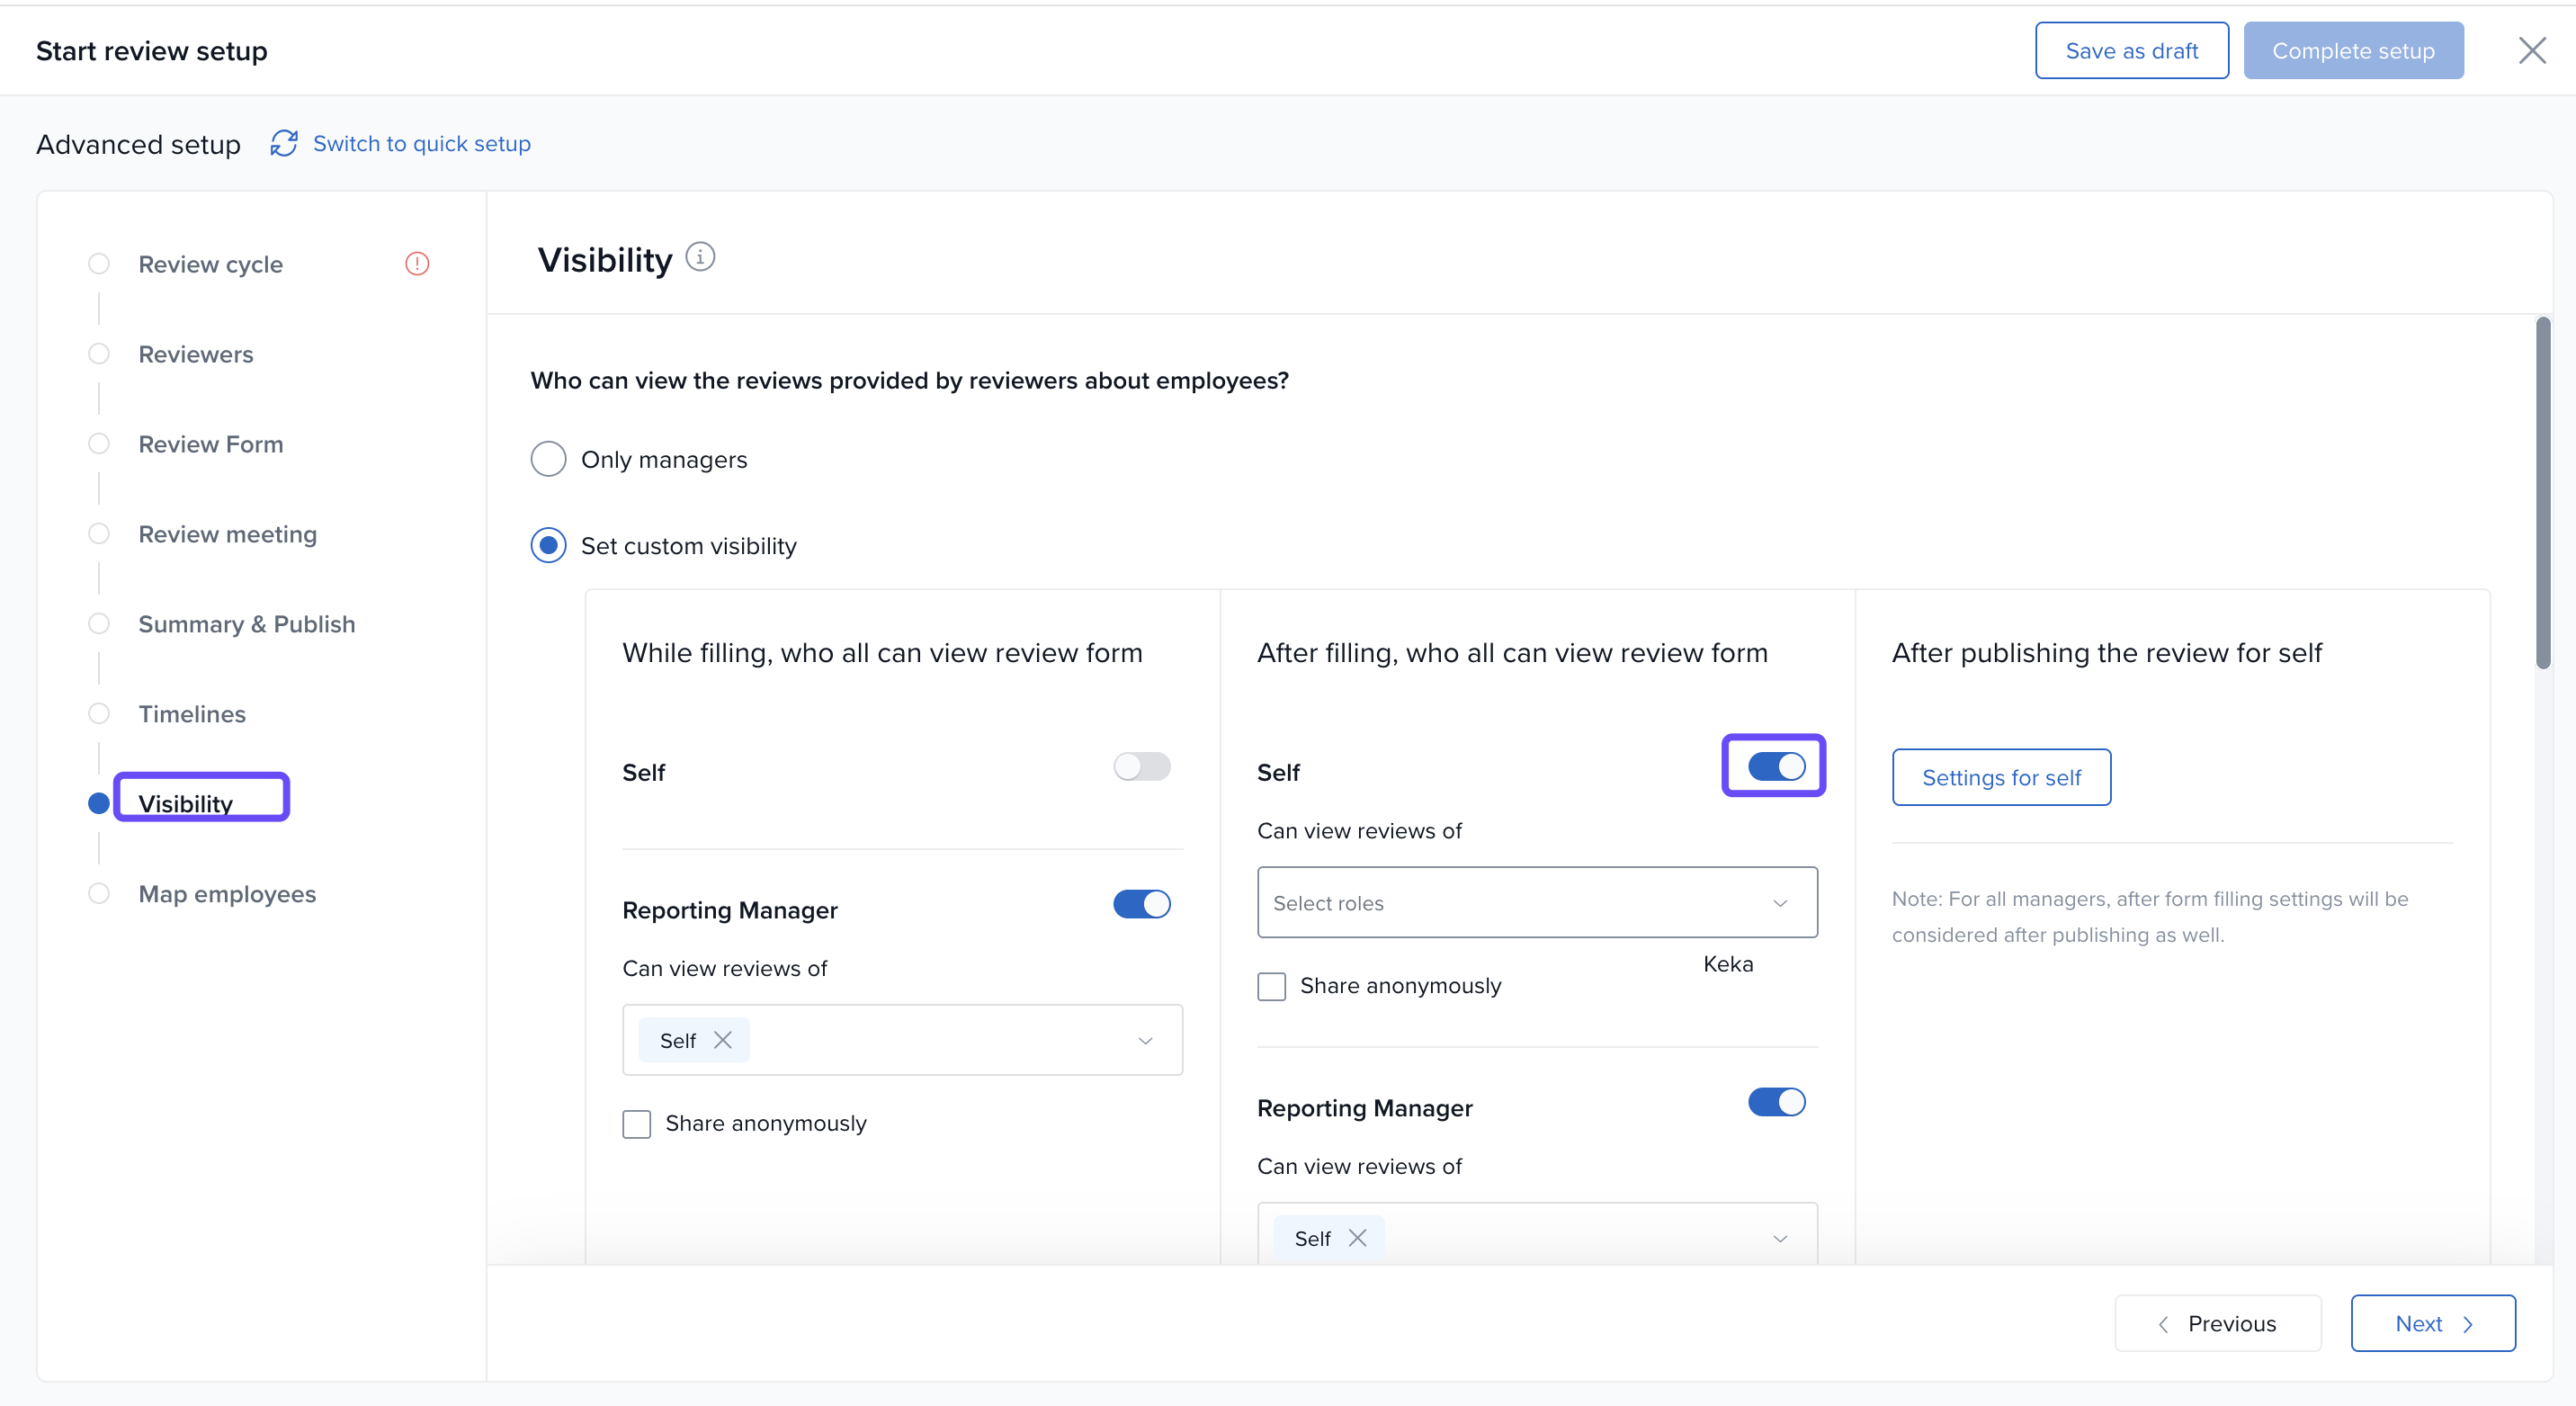This screenshot has width=2576, height=1406.
Task: Go back with the Previous button
Action: coord(2217,1323)
